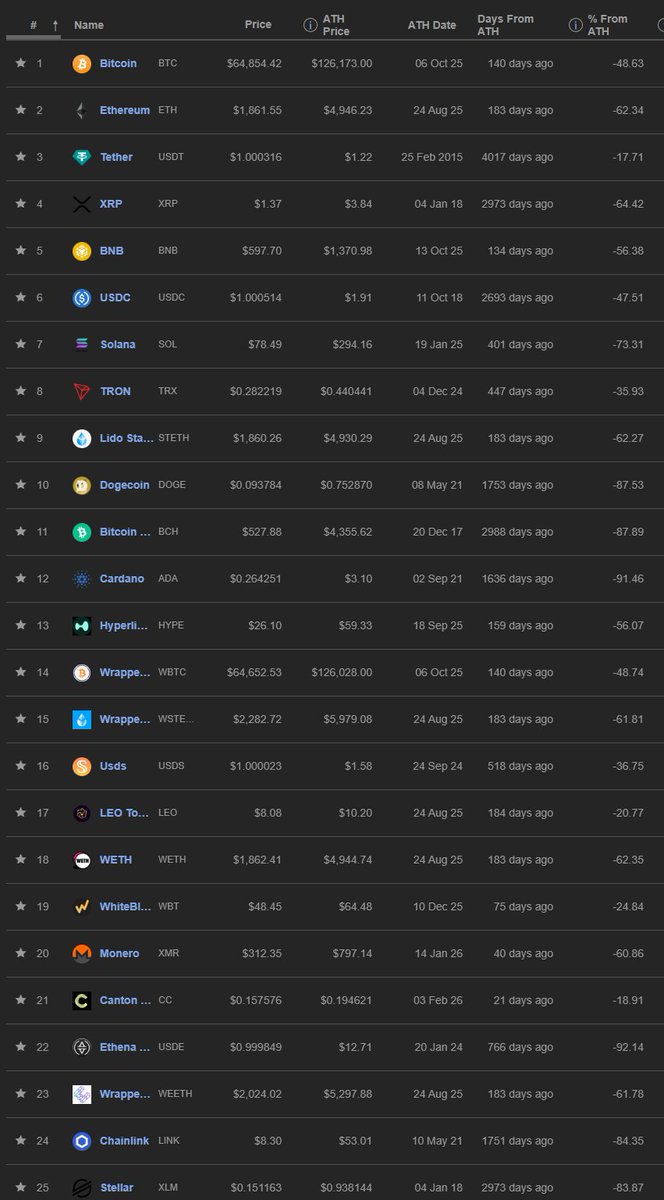The image size is (664, 1200).
Task: Click the WhiteBIT Coin logo icon
Action: click(82, 907)
